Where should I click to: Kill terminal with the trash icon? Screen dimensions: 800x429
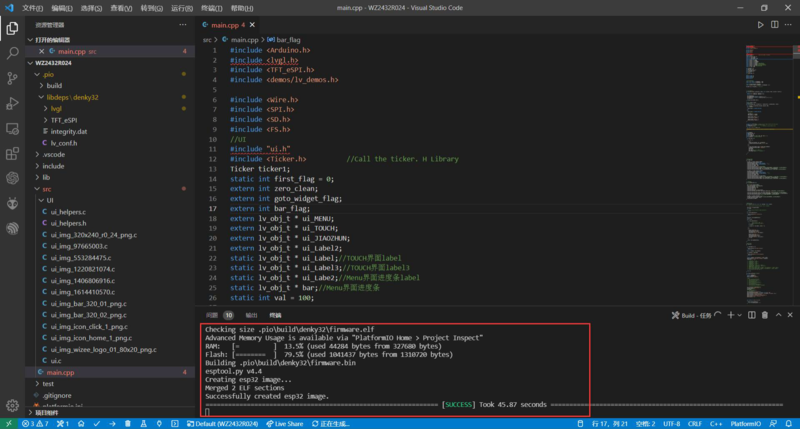(765, 315)
